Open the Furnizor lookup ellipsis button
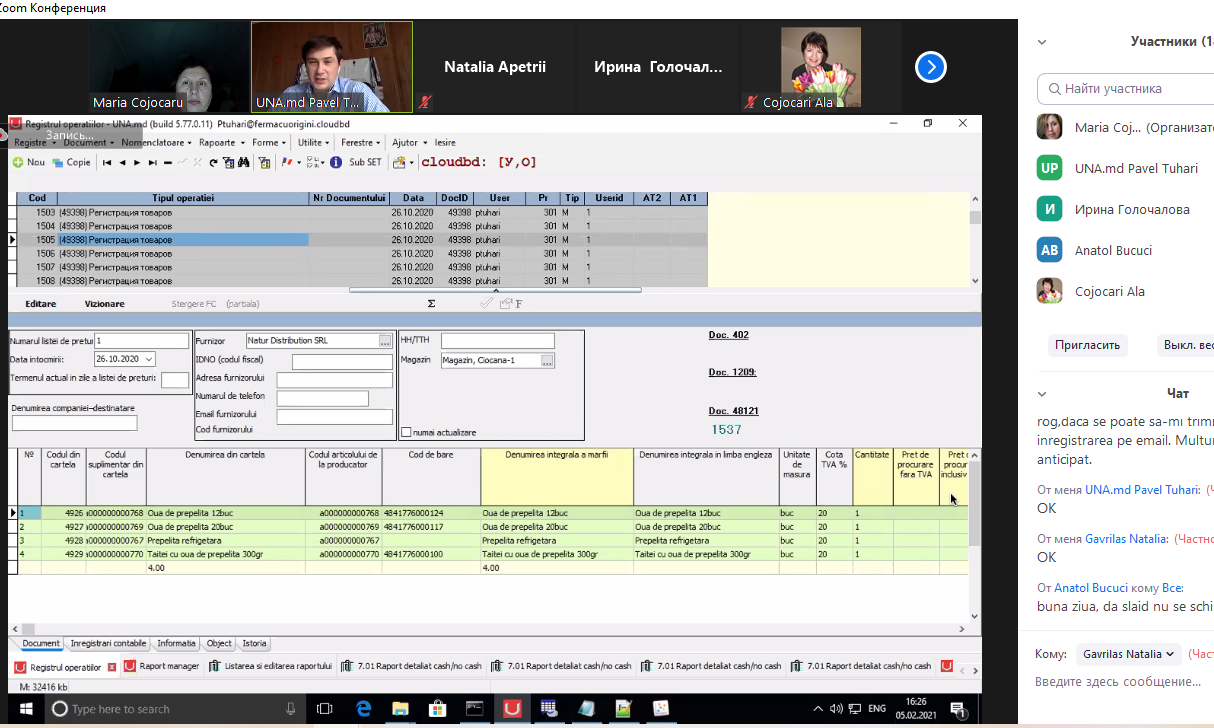 coord(385,341)
